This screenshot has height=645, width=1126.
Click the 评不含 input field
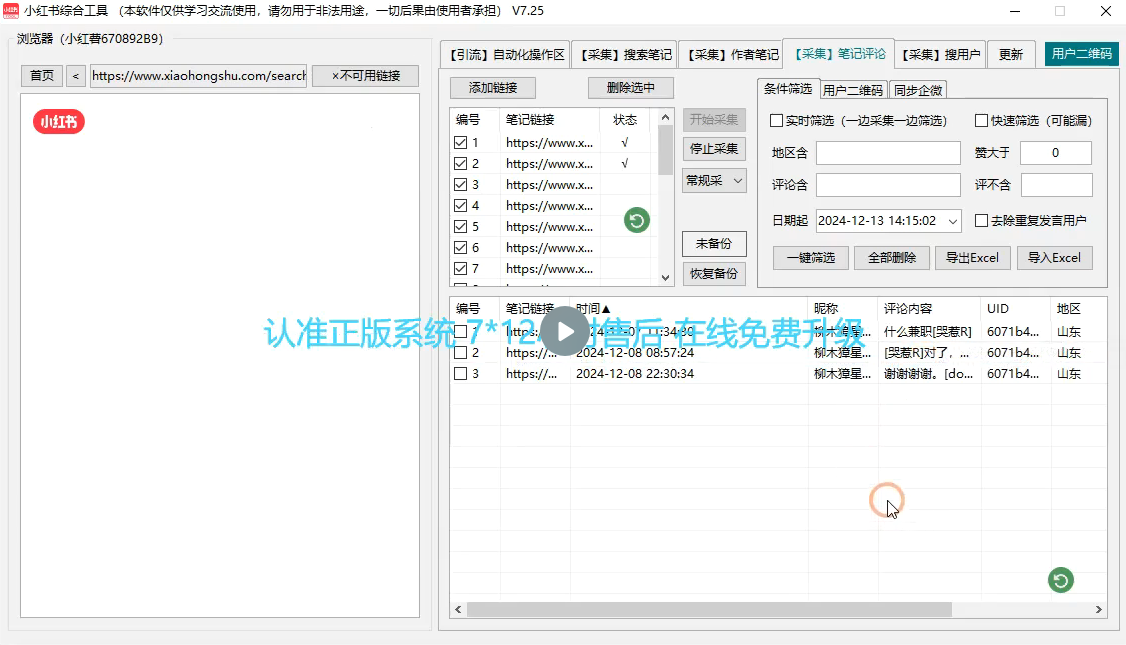(x=1056, y=185)
